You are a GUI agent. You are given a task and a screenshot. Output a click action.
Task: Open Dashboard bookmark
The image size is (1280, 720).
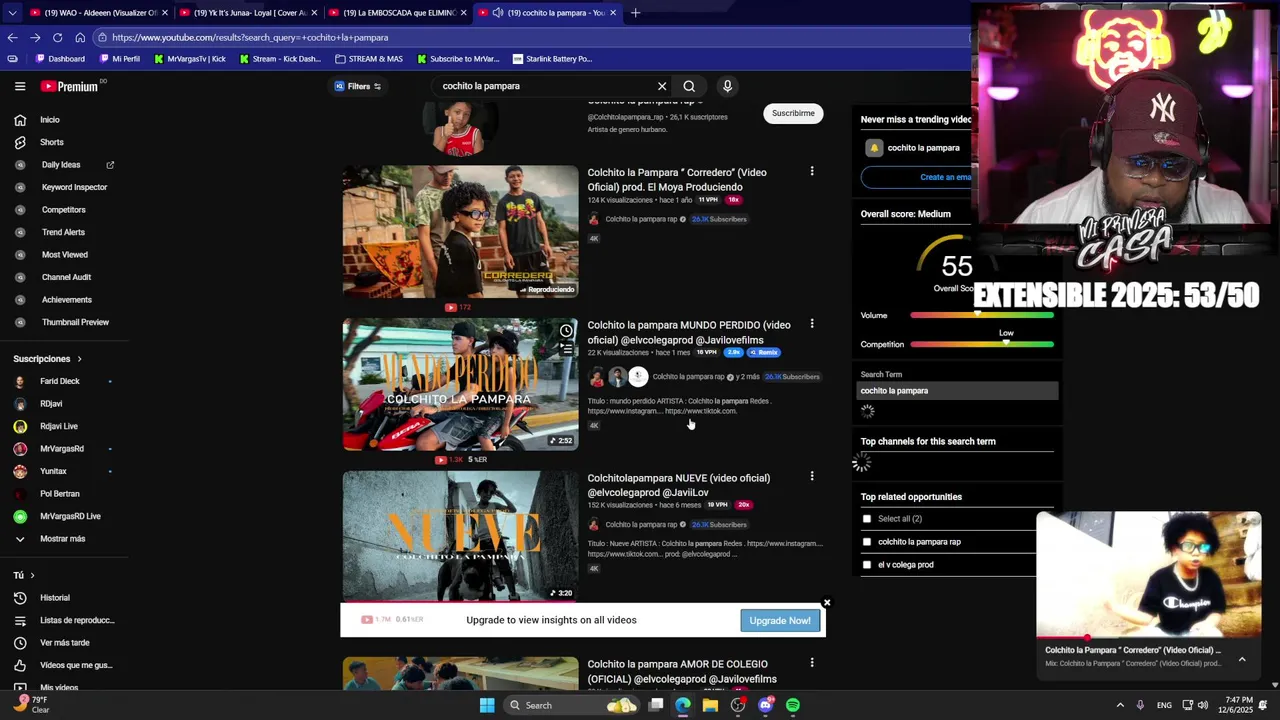(60, 59)
